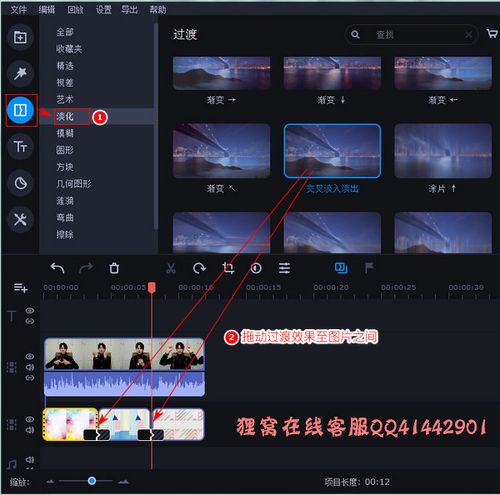
Task: Open the 编辑 menu
Action: 47,9
